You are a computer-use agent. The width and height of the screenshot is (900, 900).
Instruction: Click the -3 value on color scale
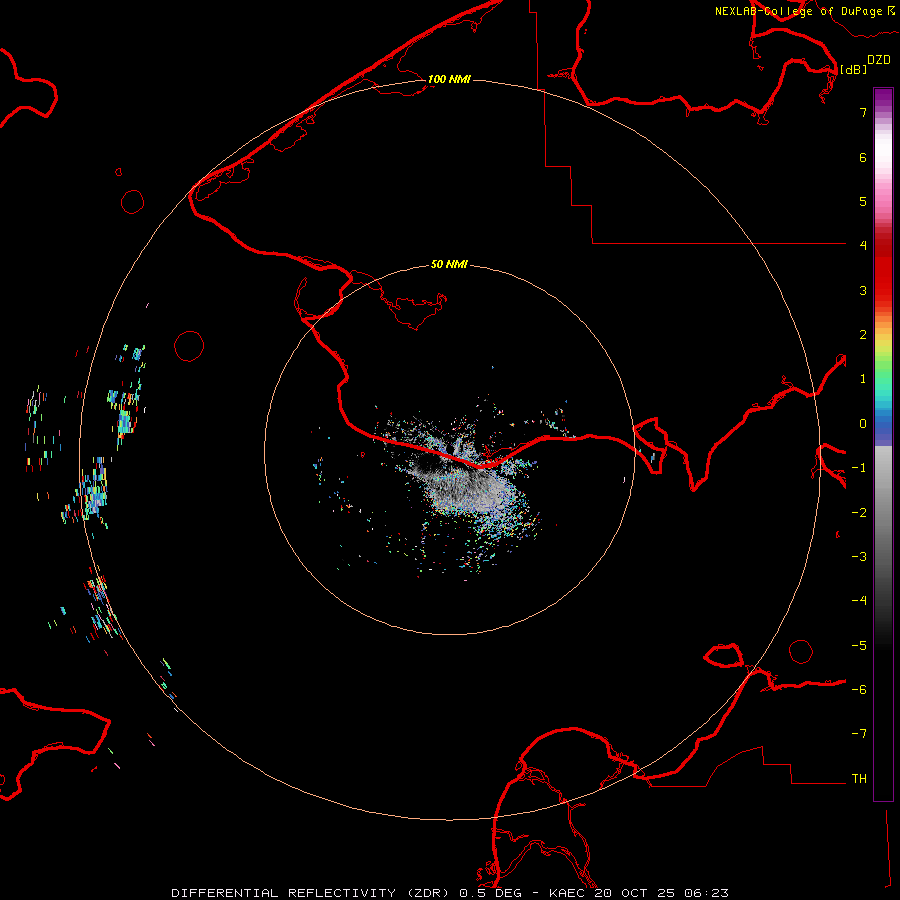859,557
